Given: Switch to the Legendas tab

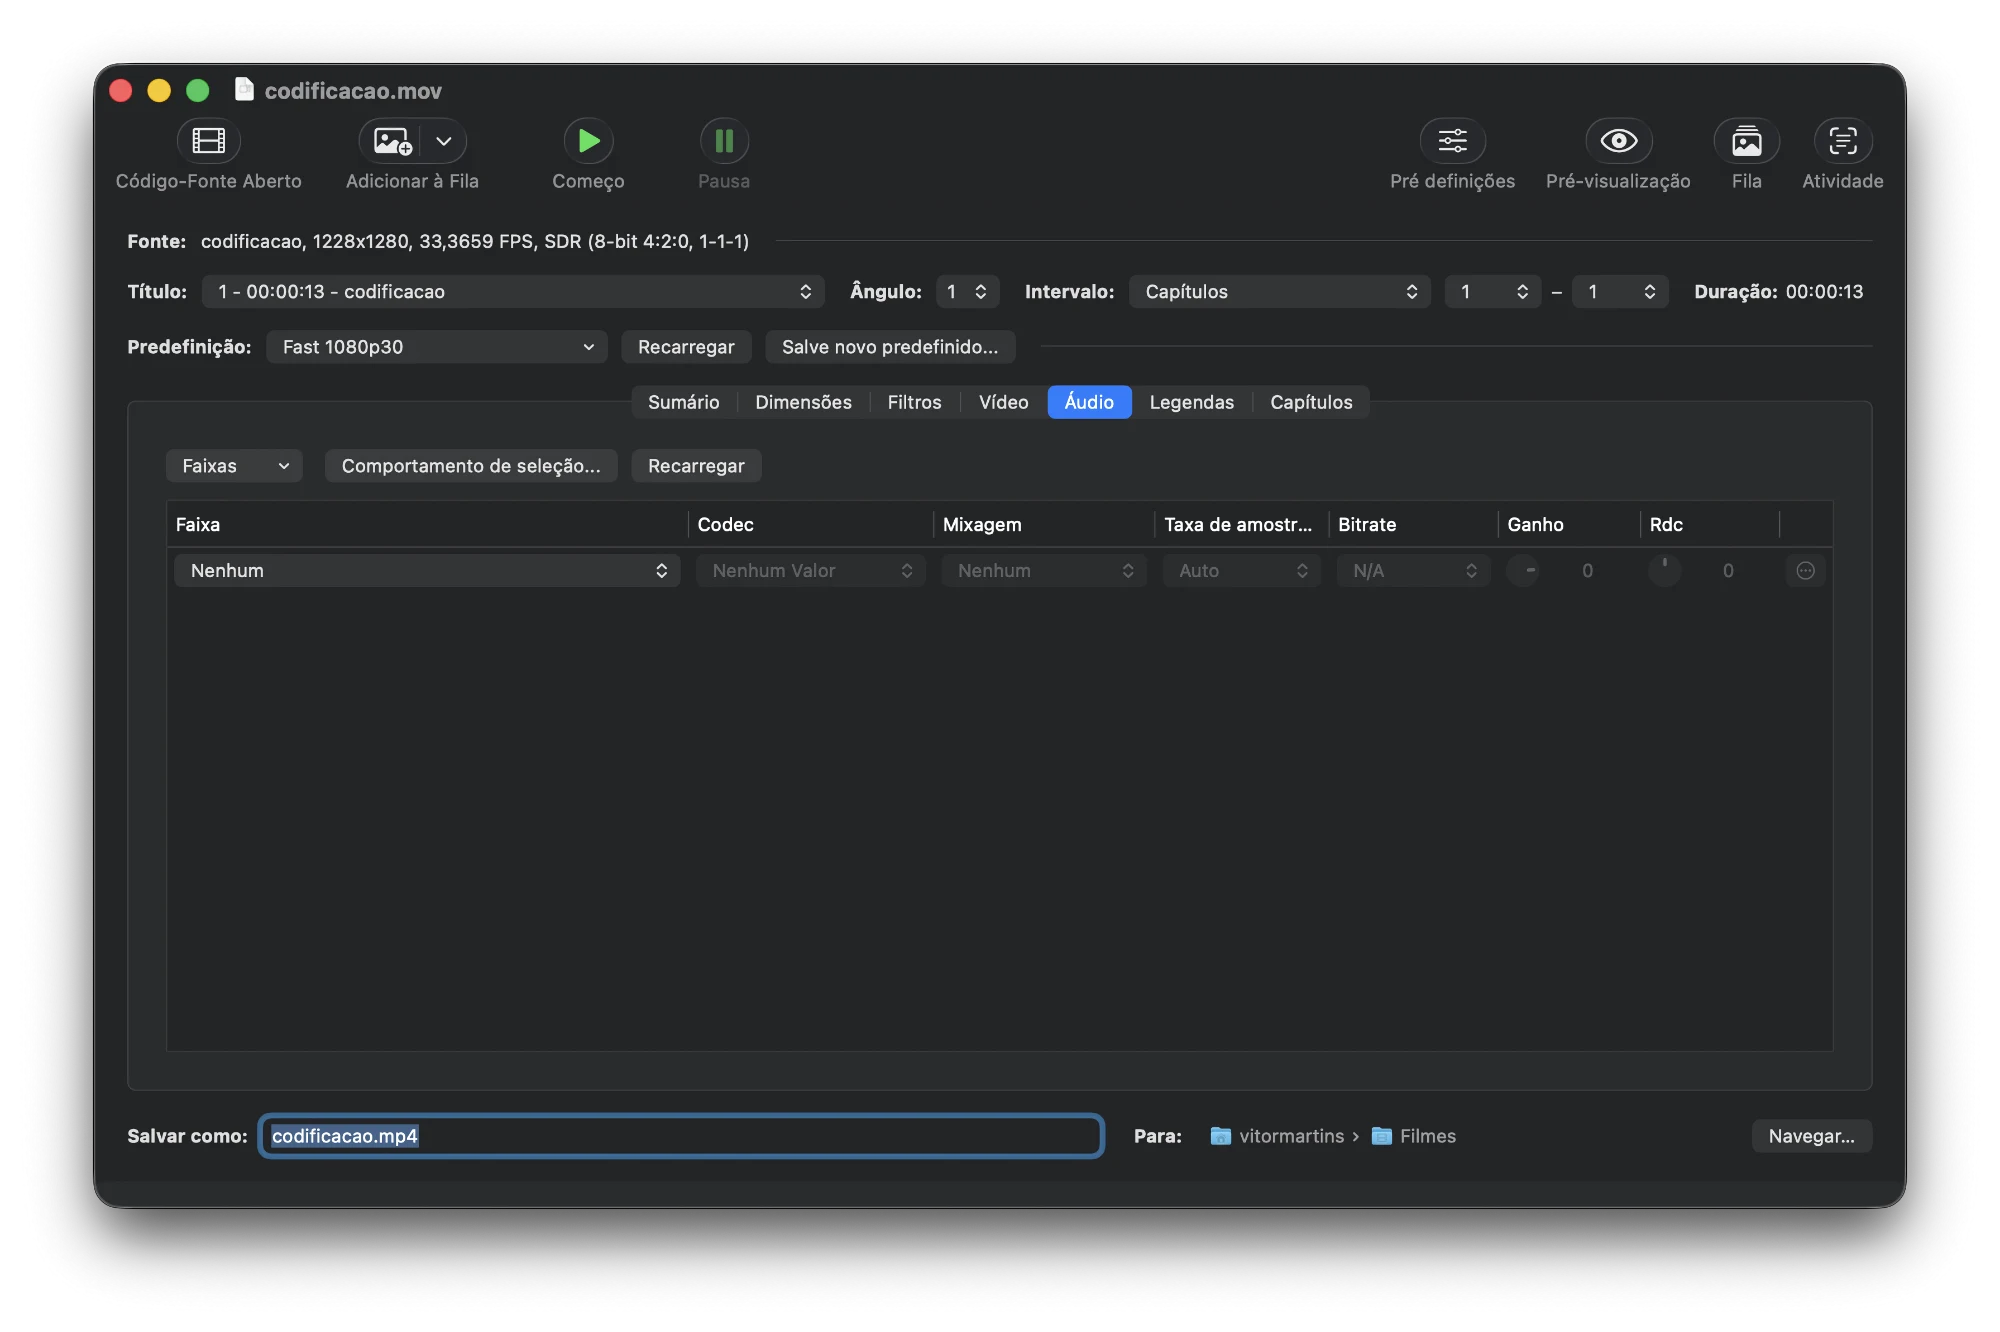Looking at the screenshot, I should point(1191,402).
